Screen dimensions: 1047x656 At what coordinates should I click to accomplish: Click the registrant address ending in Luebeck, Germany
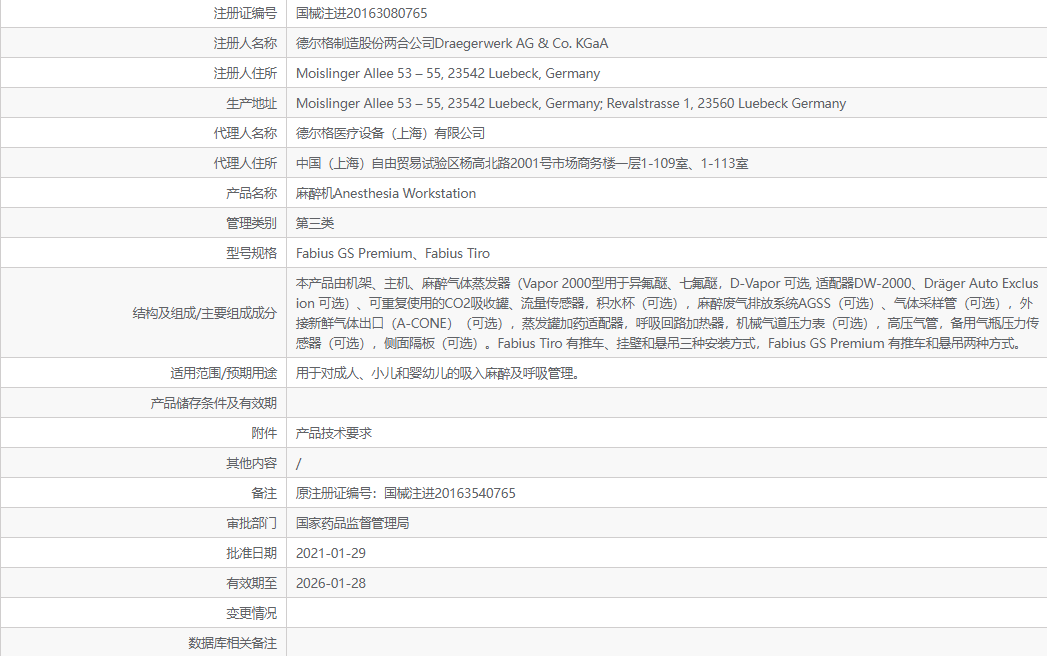[x=448, y=73]
